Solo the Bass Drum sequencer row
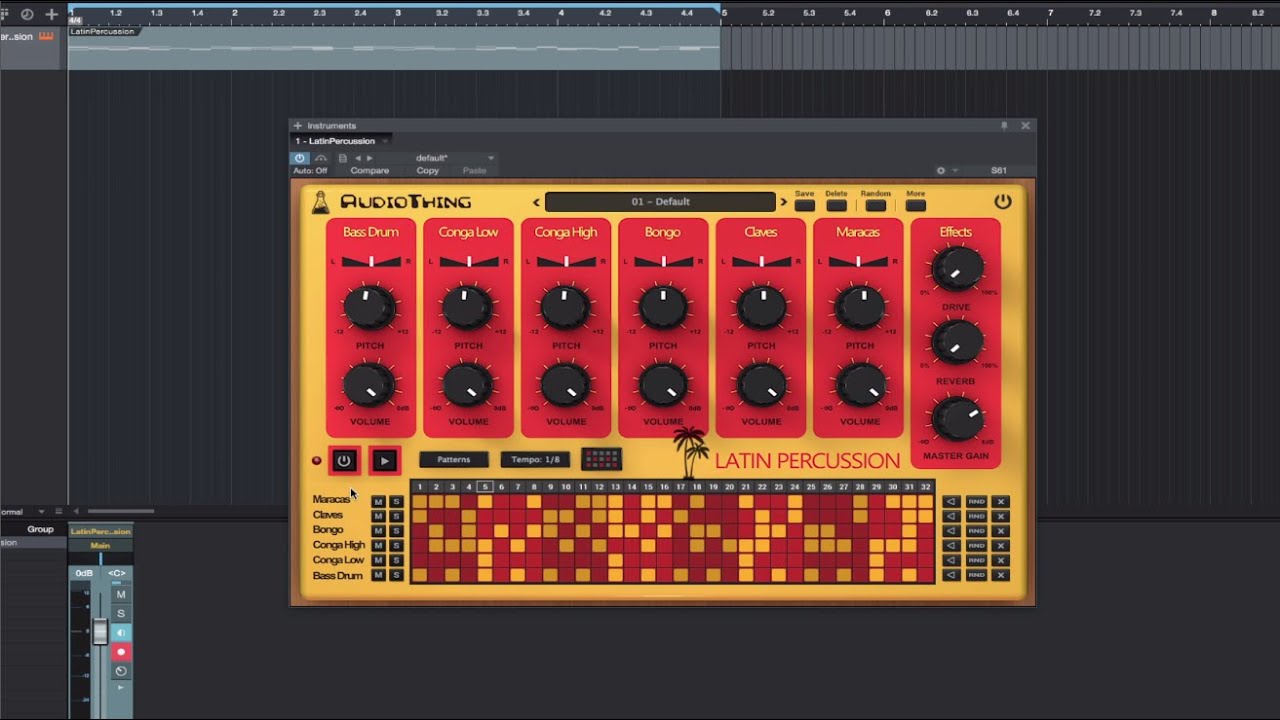The image size is (1280, 720). [x=397, y=574]
